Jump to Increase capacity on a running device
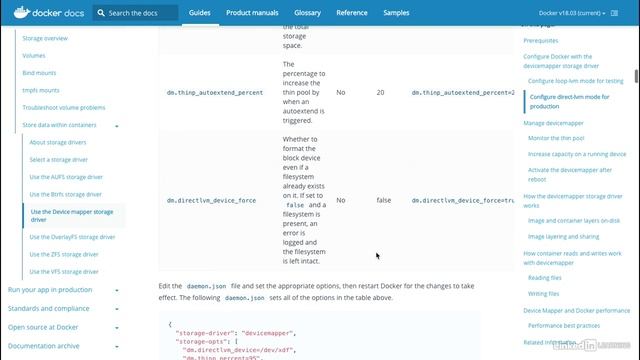The height and width of the screenshot is (360, 640). [577, 154]
